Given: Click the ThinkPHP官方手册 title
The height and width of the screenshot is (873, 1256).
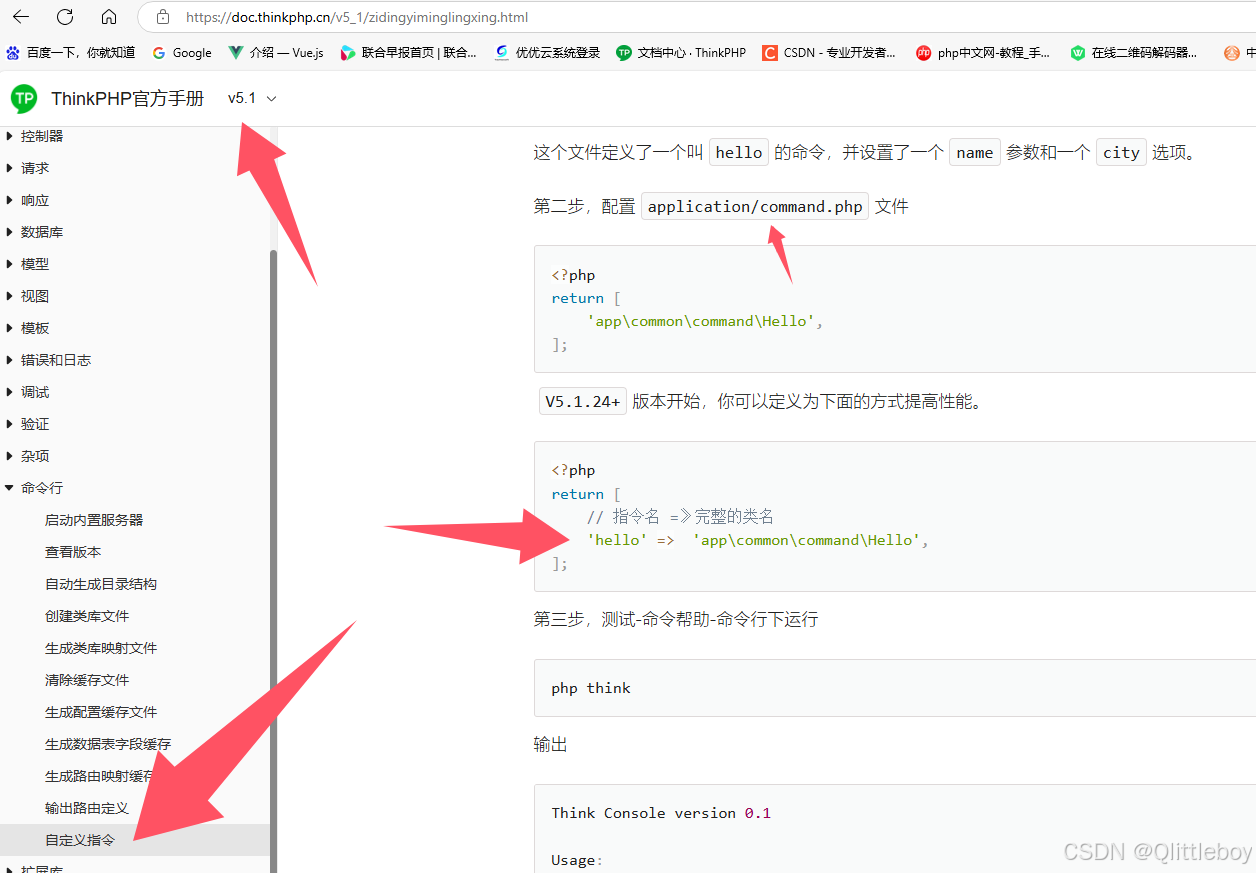Looking at the screenshot, I should (128, 98).
